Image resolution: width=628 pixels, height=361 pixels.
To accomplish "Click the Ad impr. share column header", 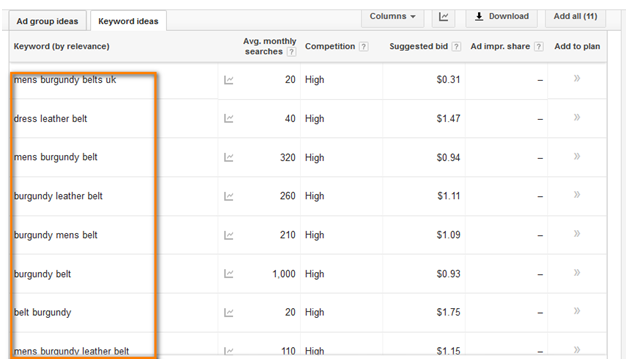I will [x=500, y=46].
